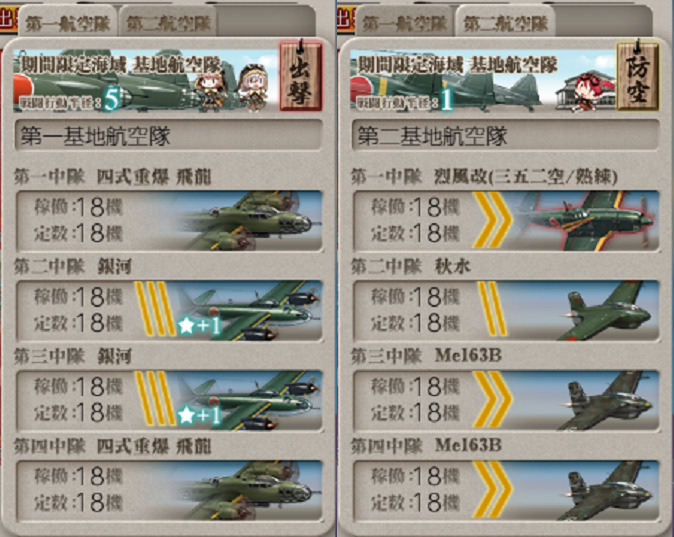Screen dimensions: 674x537
Task: Select third squadron 銀河 bomber slot
Action: [169, 400]
